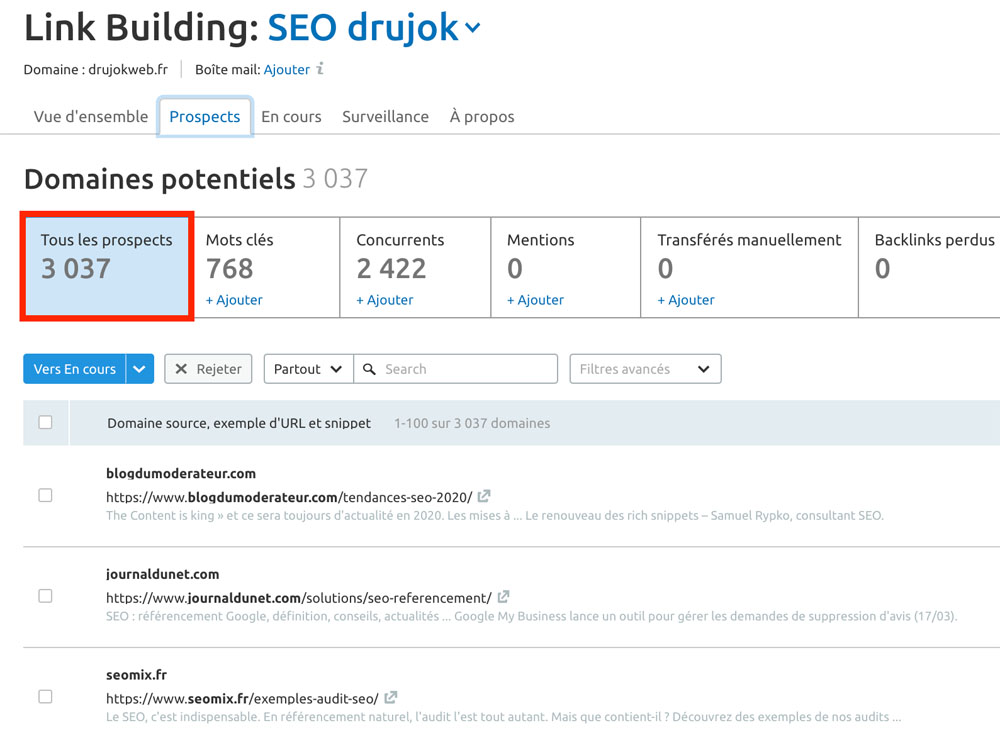Viewport: 1000px width, 745px height.
Task: Click + Ajouter under Mots clés
Action: coord(234,300)
